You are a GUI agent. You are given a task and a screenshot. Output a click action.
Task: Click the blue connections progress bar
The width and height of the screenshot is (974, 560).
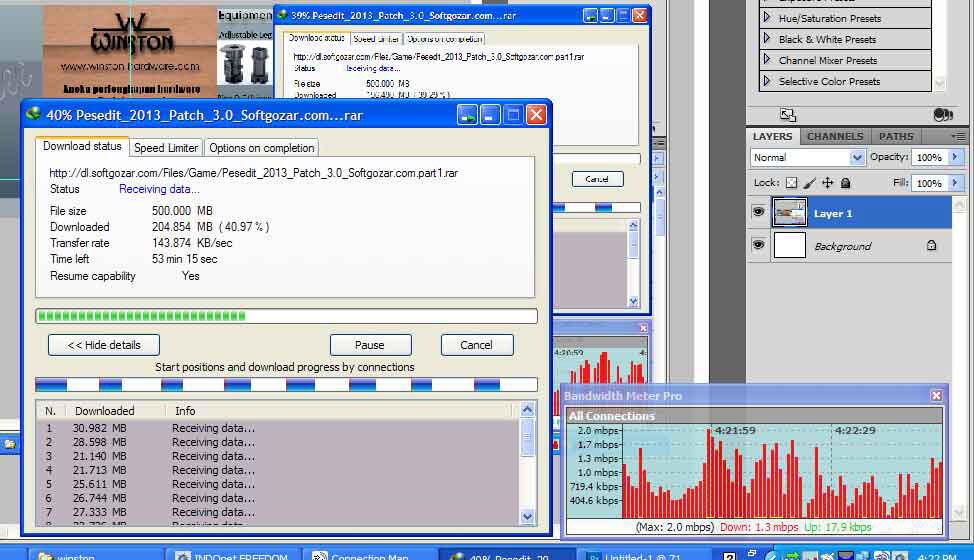pos(286,385)
